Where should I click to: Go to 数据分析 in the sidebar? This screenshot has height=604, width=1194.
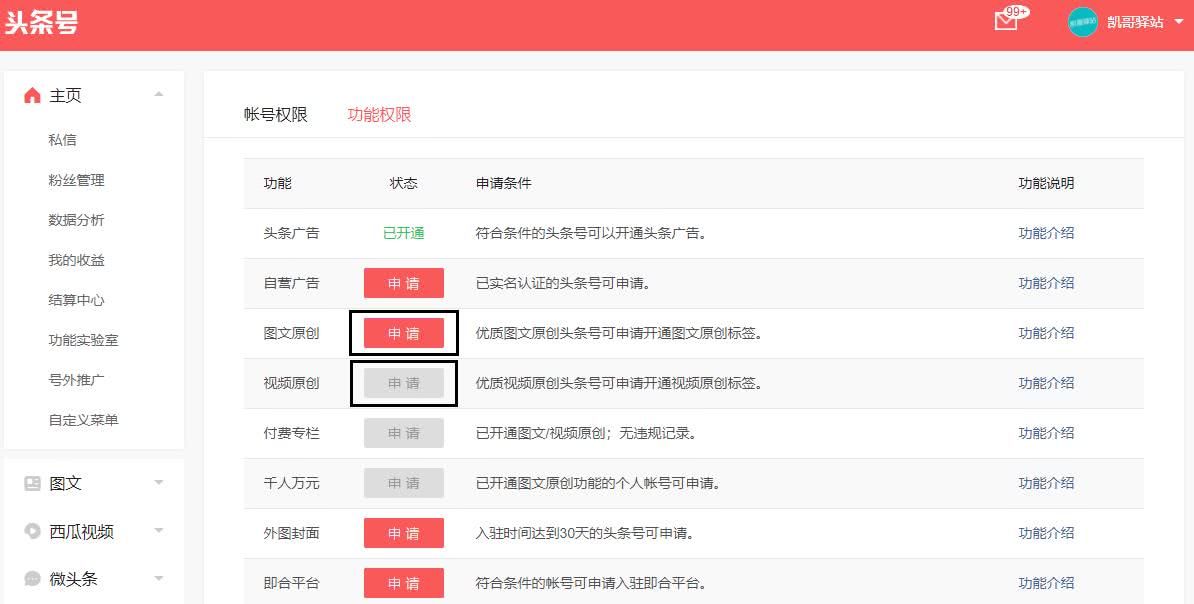(x=76, y=220)
